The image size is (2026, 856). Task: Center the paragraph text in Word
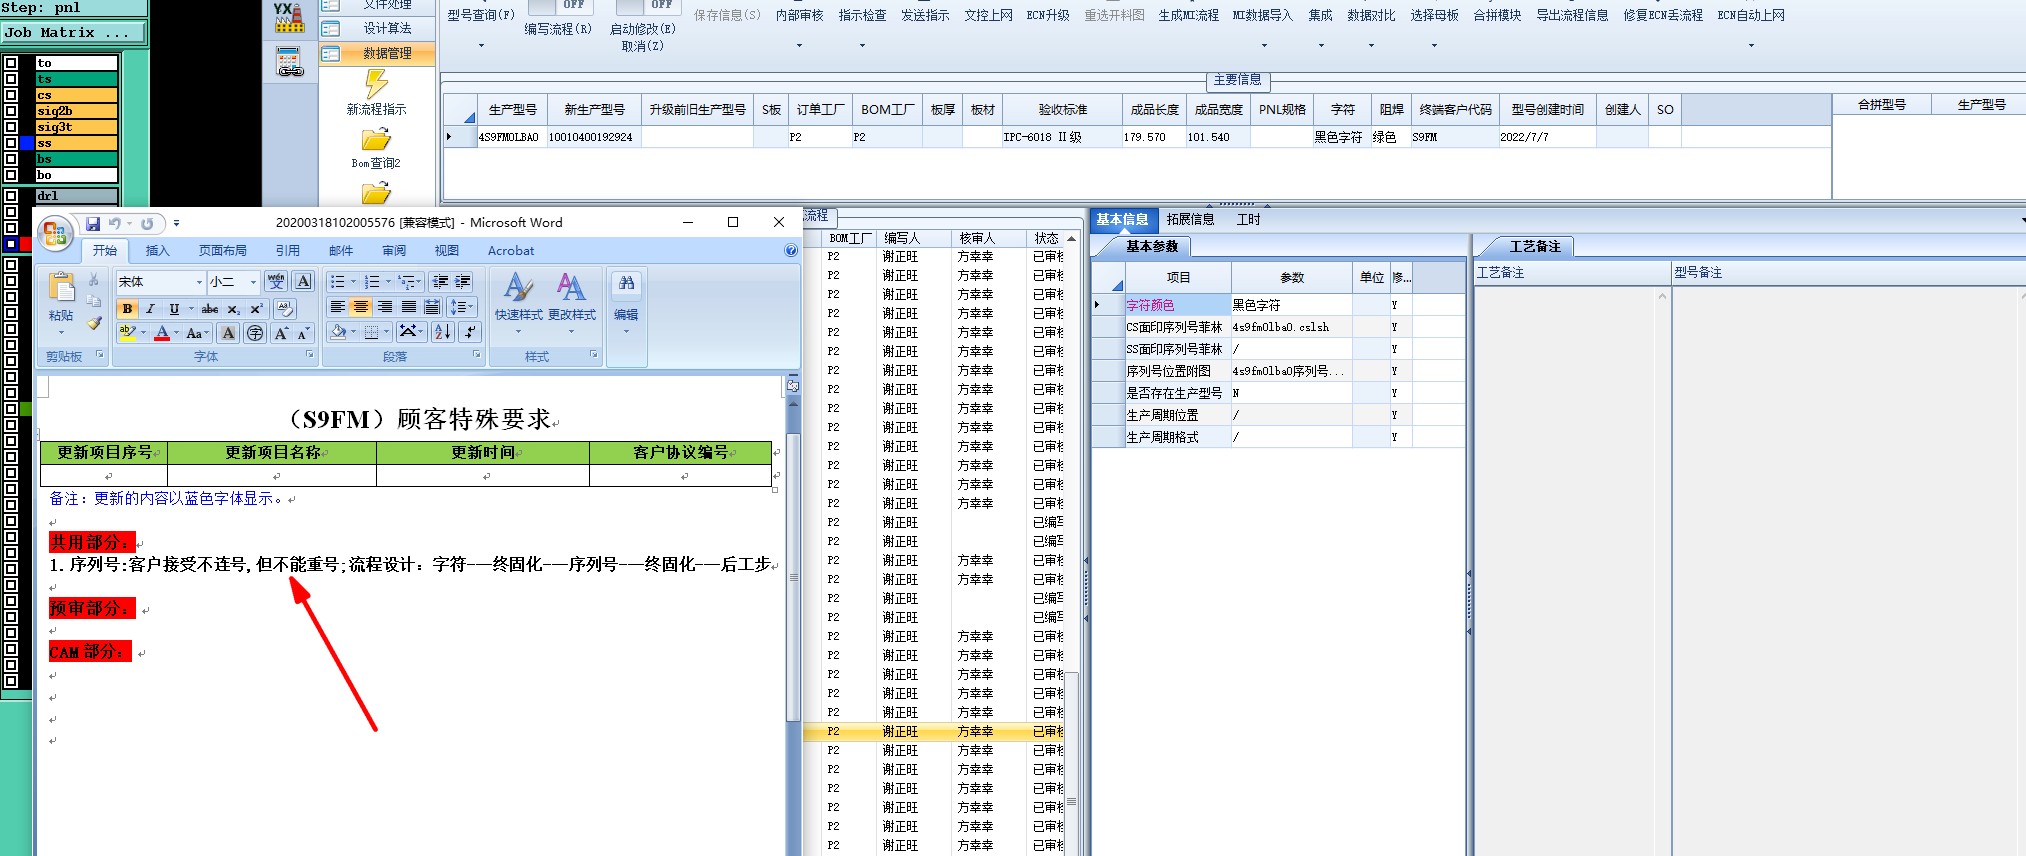(x=361, y=307)
